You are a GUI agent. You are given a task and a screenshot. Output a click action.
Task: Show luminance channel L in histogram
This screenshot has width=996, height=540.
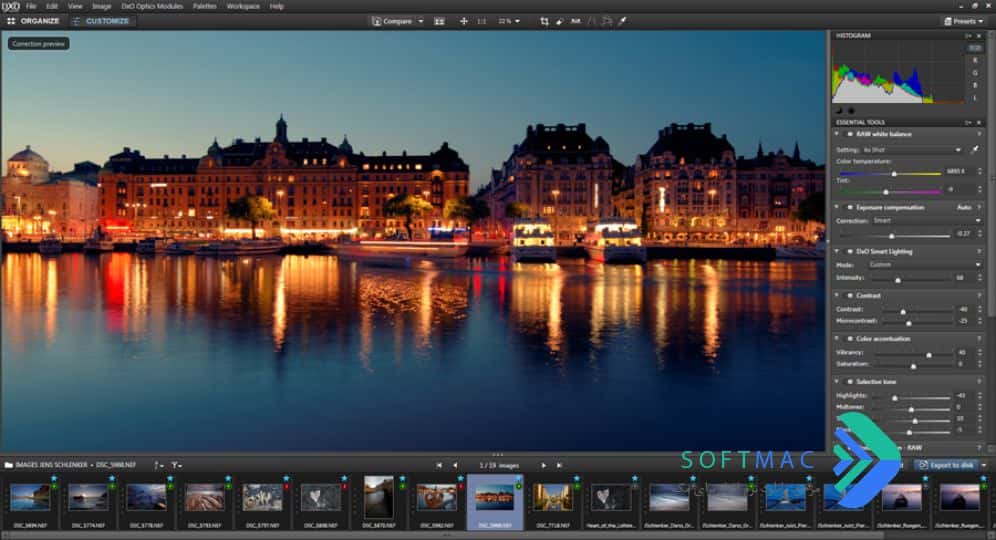[975, 98]
